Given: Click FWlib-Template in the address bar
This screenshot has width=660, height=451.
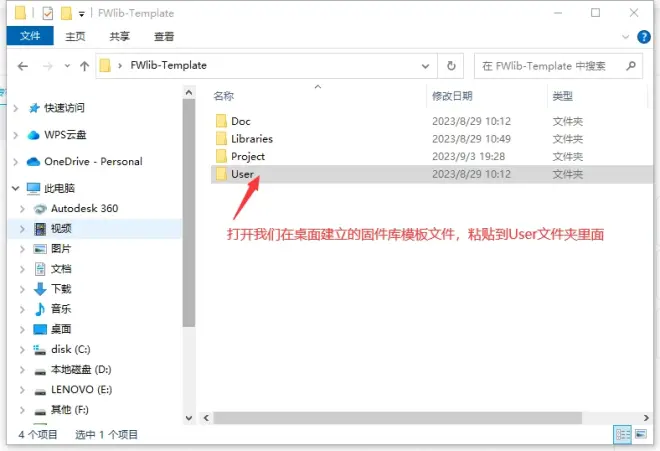Looking at the screenshot, I should pyautogui.click(x=168, y=65).
